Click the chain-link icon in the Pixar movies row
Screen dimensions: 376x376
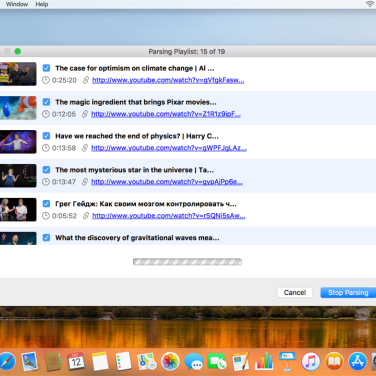click(x=85, y=114)
